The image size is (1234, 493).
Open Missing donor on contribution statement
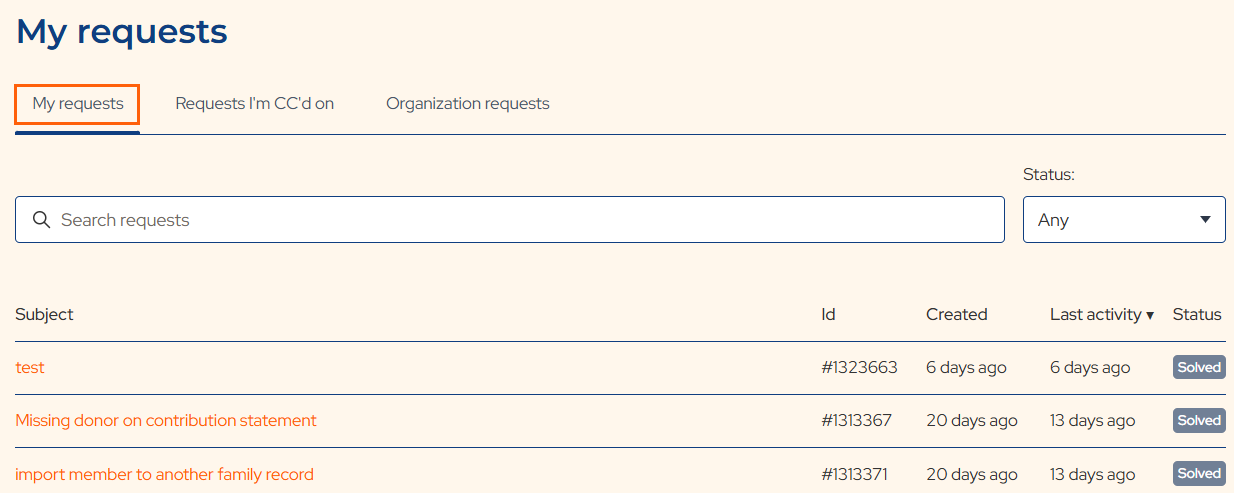click(x=166, y=420)
